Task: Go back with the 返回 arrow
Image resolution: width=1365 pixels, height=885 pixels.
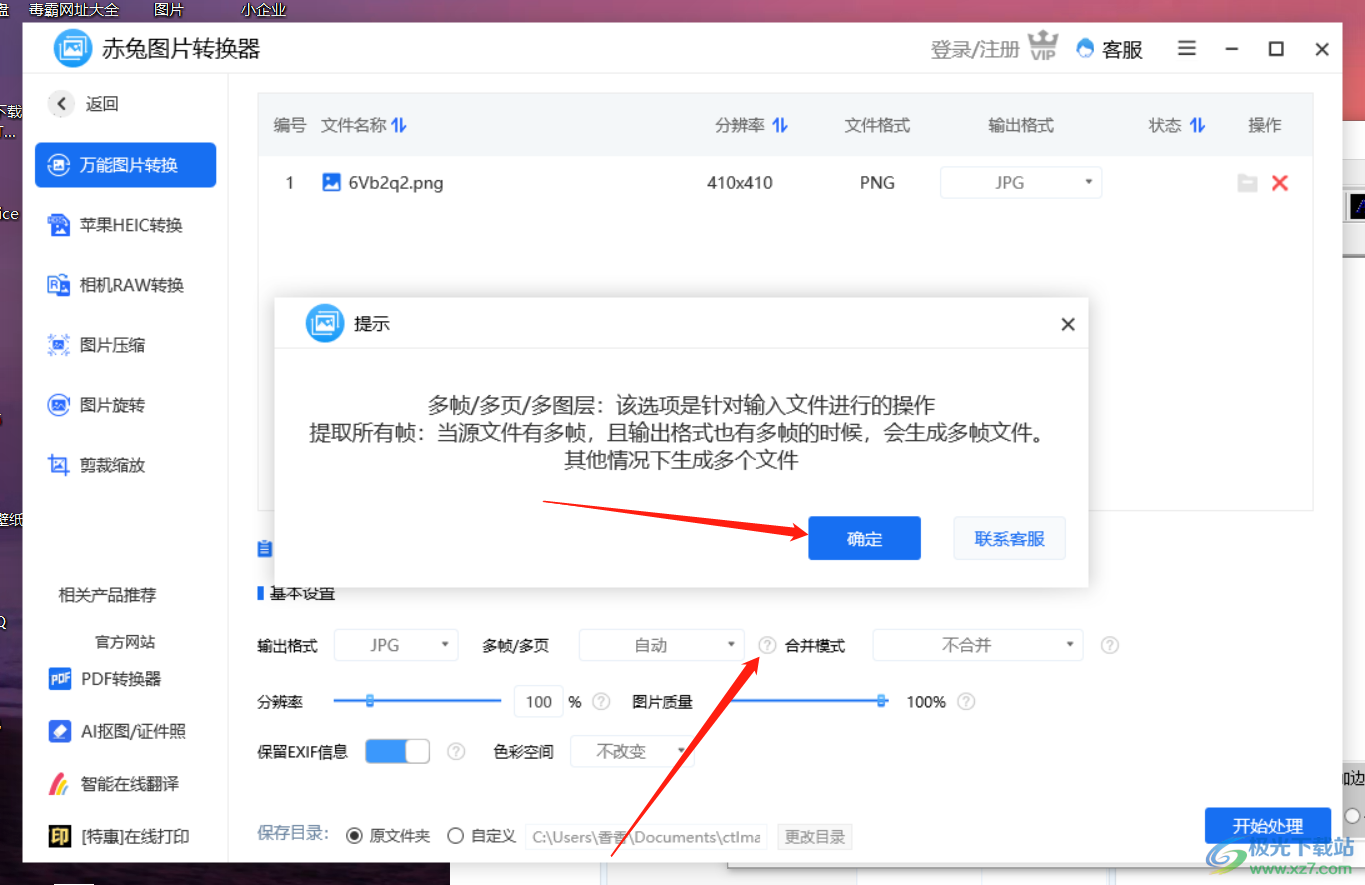Action: point(61,103)
